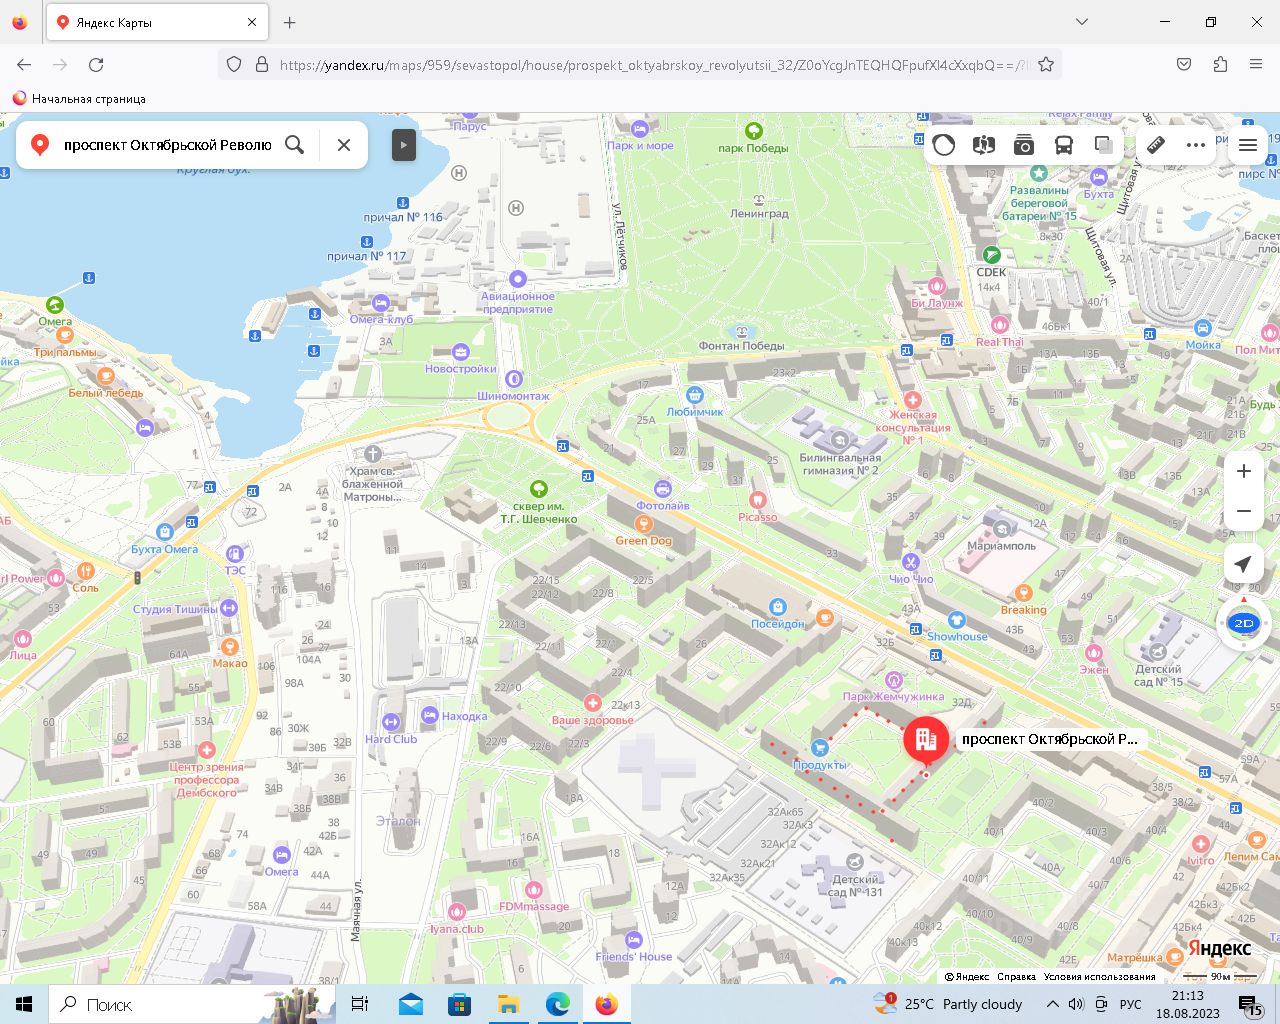The height and width of the screenshot is (1024, 1280).
Task: Click the Справка link
Action: click(1016, 977)
